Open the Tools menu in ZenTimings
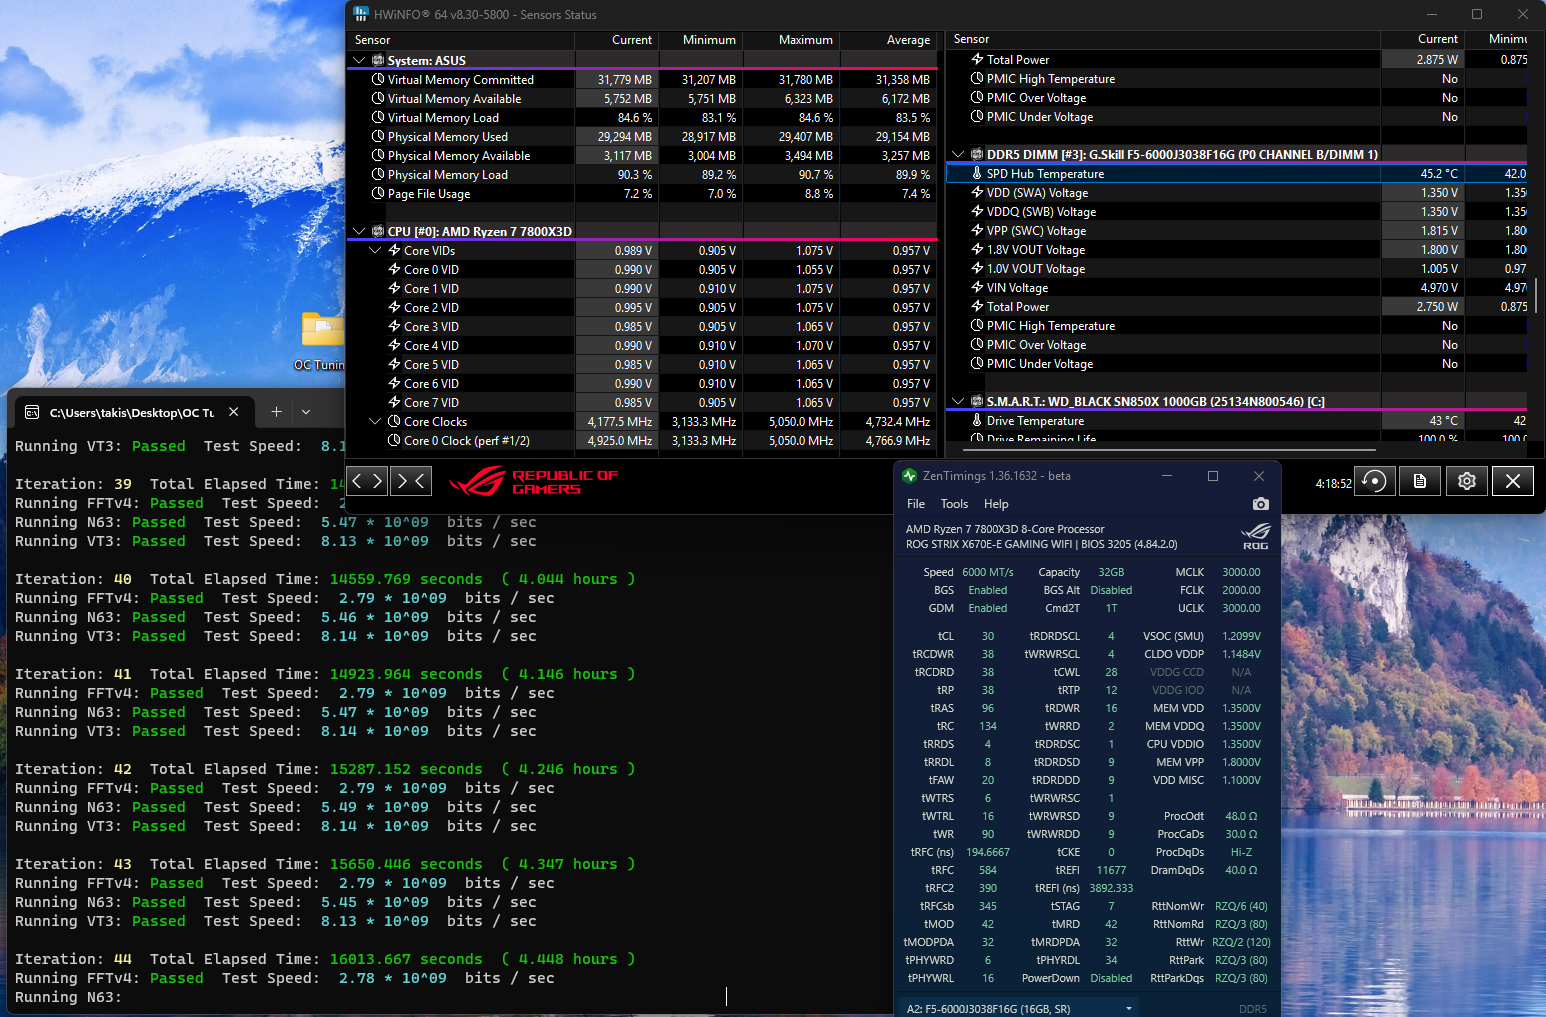 (954, 504)
